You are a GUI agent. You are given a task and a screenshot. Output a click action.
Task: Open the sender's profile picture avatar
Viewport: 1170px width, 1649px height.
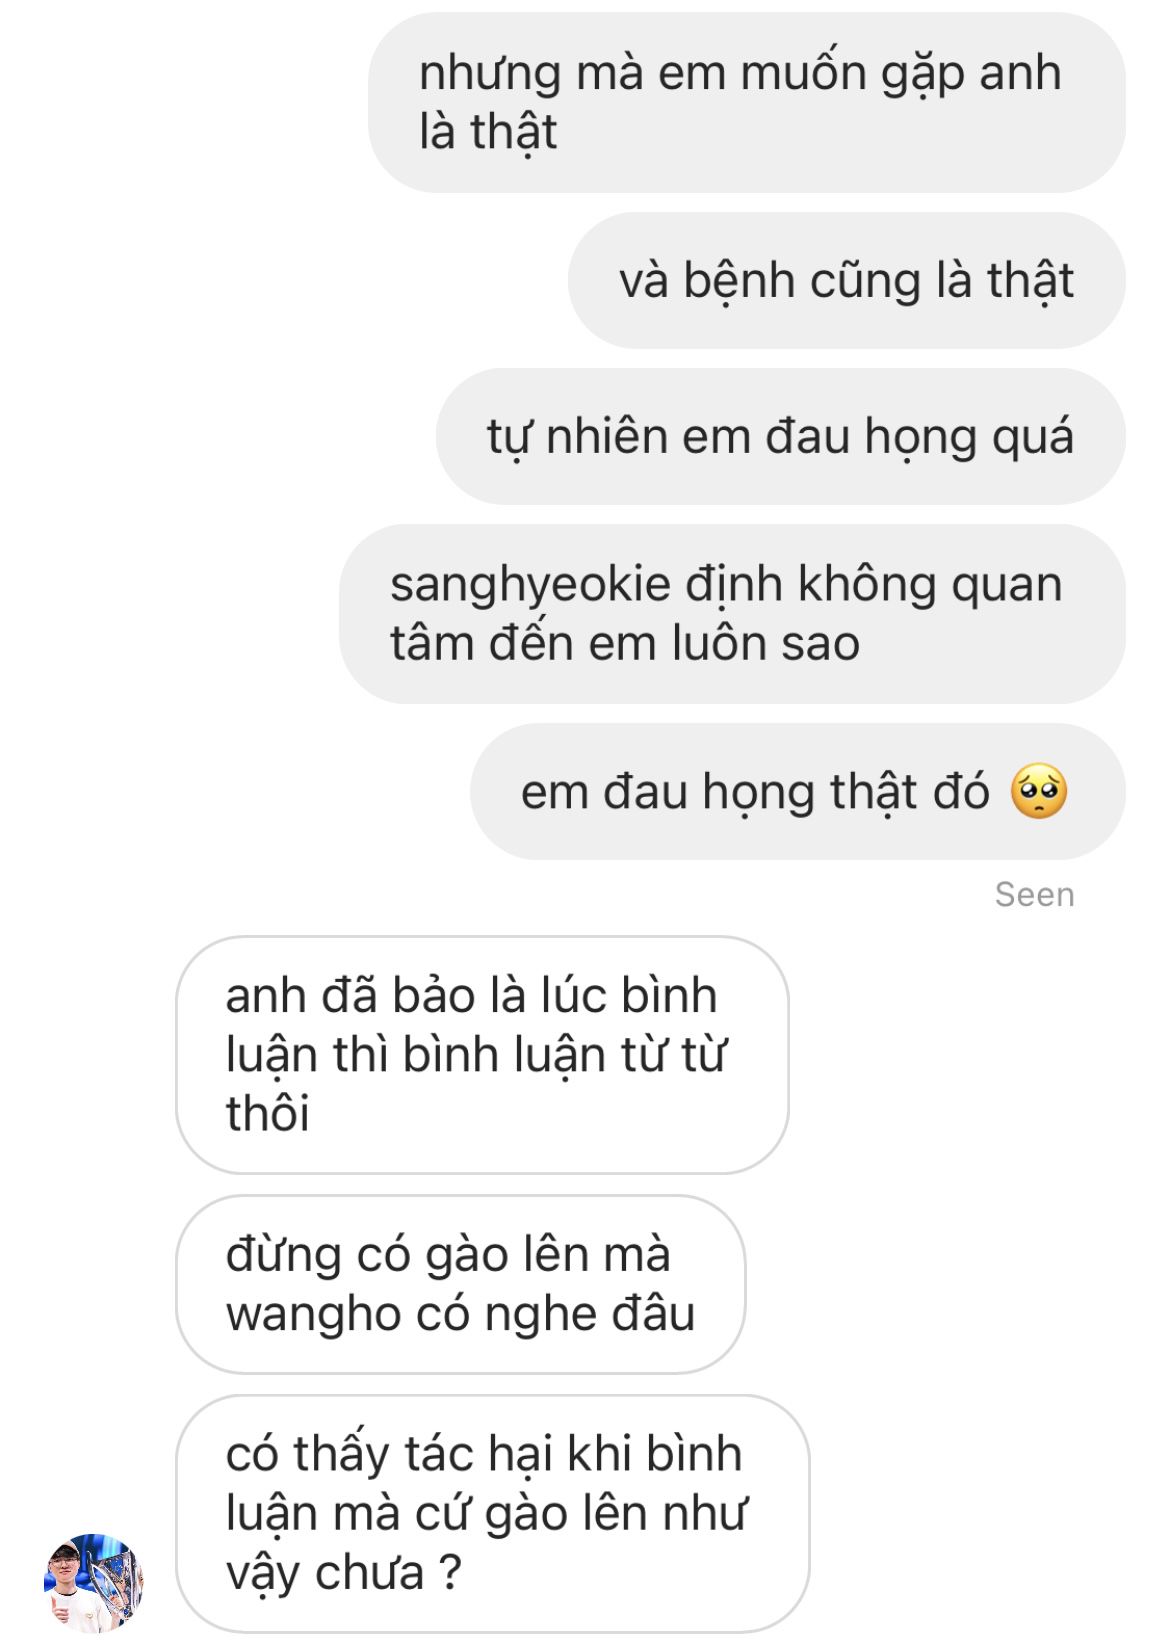click(95, 1582)
